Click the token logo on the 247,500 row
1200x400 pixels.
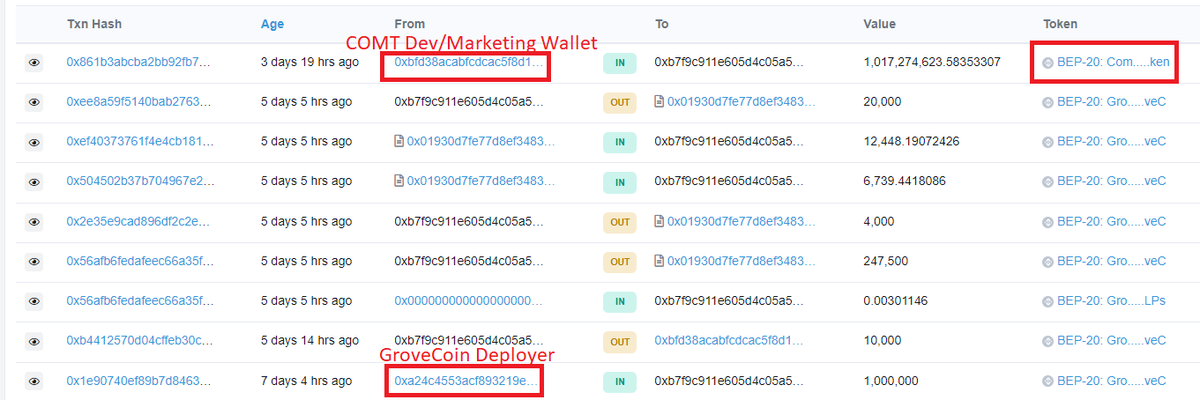pos(1048,262)
